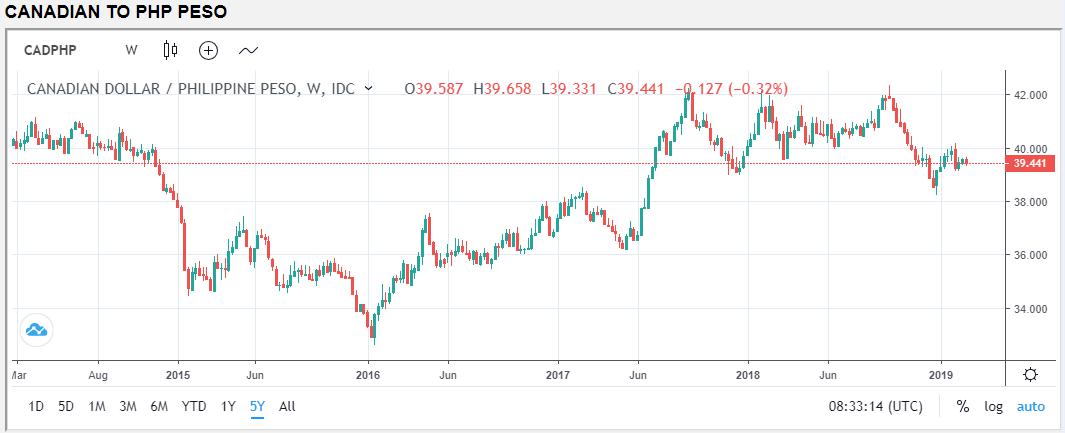Click the compare or add symbol plus icon
This screenshot has width=1065, height=433.
208,50
